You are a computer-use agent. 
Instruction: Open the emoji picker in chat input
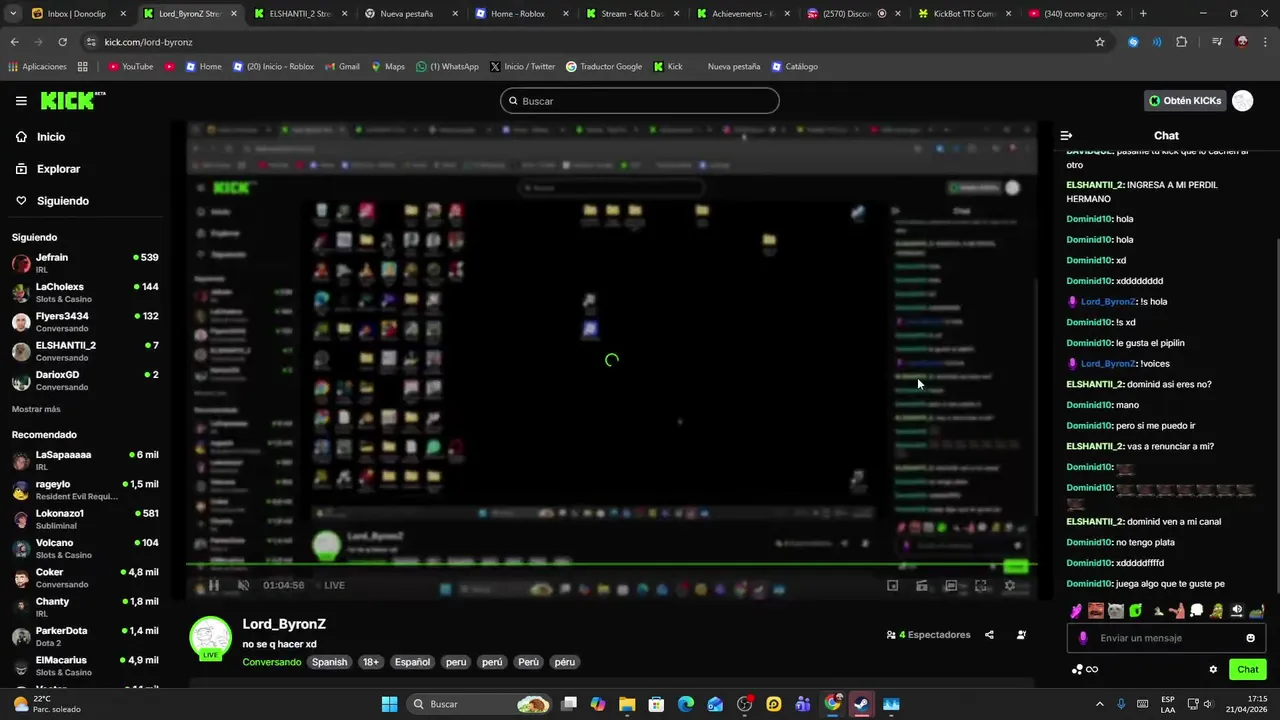coord(1250,638)
